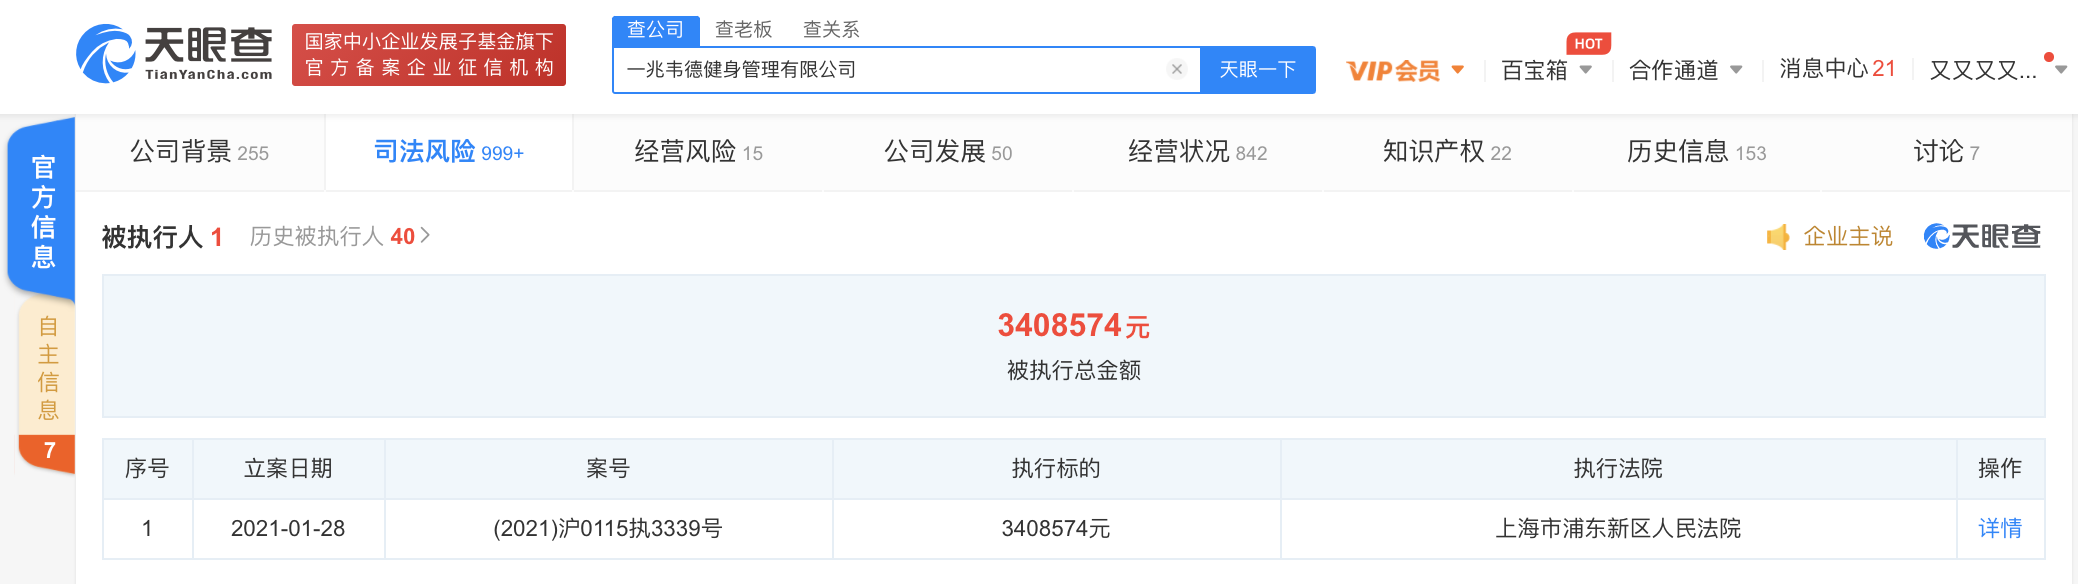Switch to the 查公司 search tab
The width and height of the screenshot is (2078, 584).
click(655, 30)
